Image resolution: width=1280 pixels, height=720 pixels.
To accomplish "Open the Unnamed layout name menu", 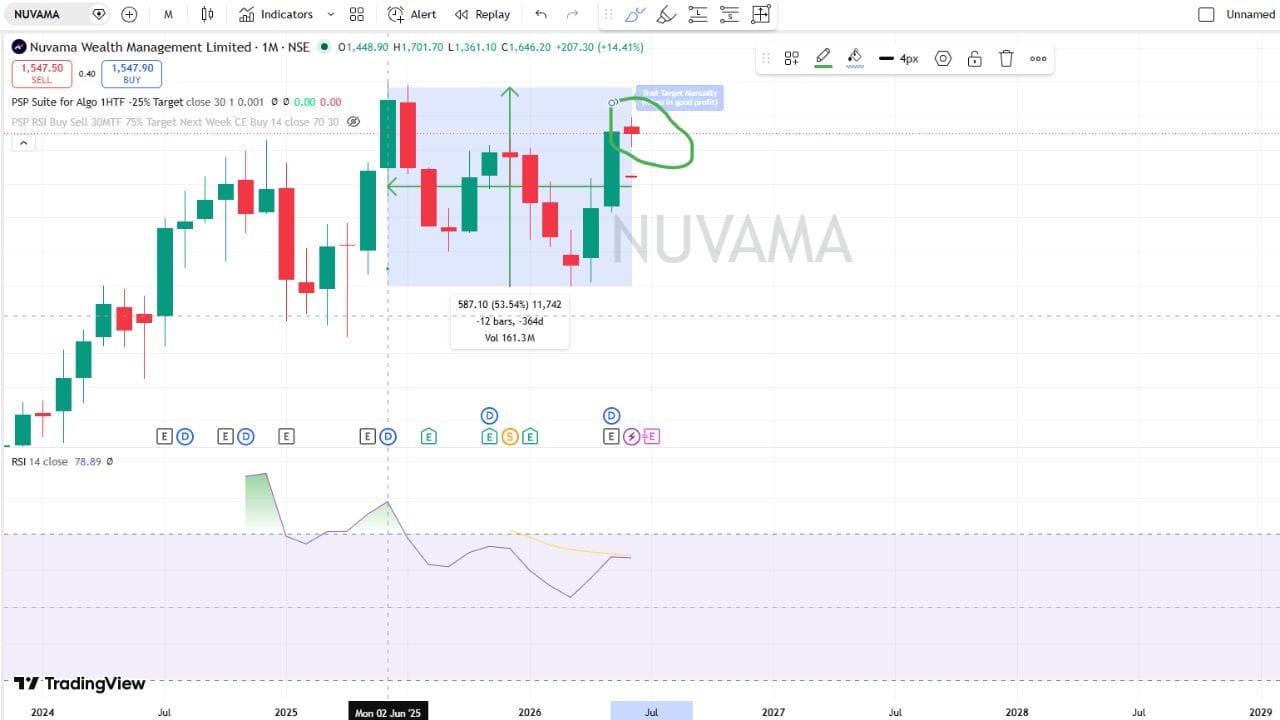I will pos(1250,14).
